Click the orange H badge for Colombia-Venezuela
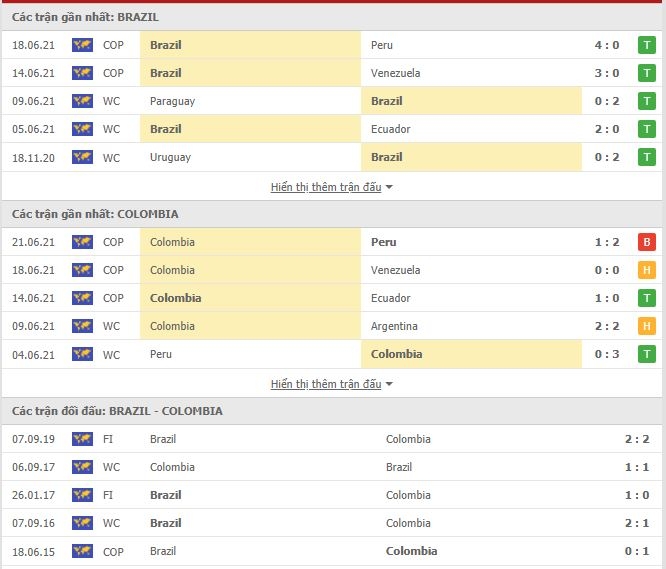The width and height of the screenshot is (666, 569). click(647, 270)
